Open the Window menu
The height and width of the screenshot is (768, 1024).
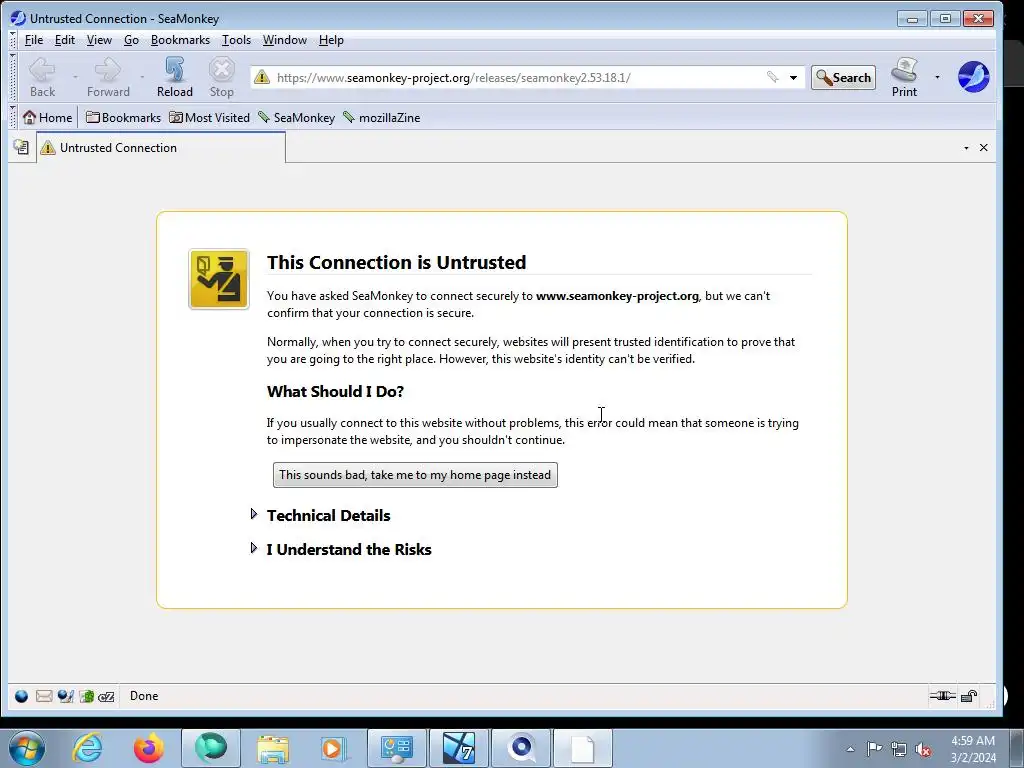pos(285,40)
